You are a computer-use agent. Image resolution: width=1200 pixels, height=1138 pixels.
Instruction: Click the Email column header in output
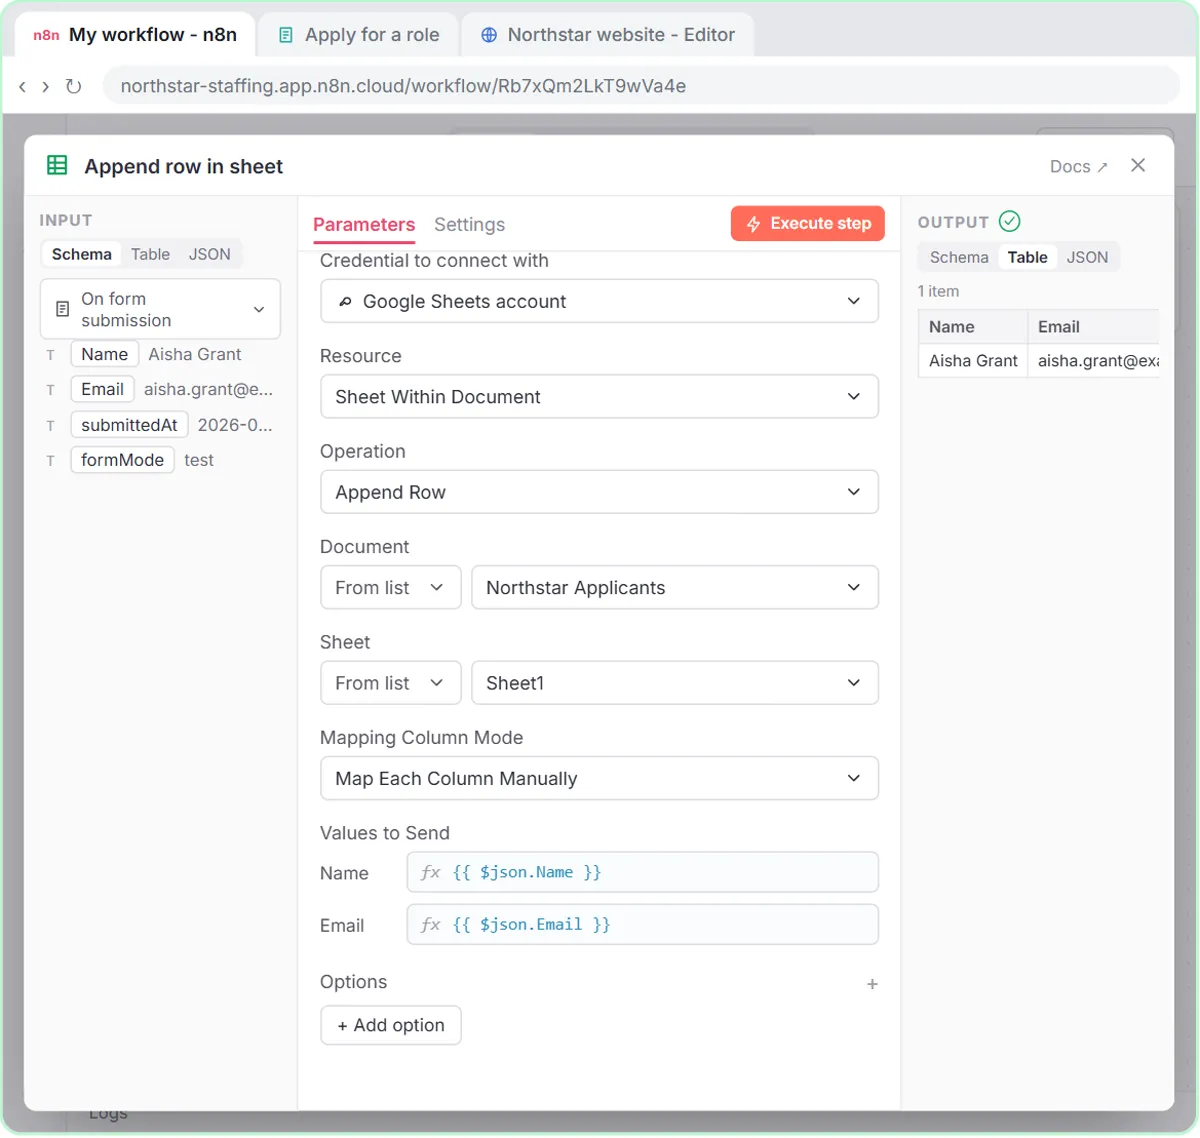point(1094,327)
